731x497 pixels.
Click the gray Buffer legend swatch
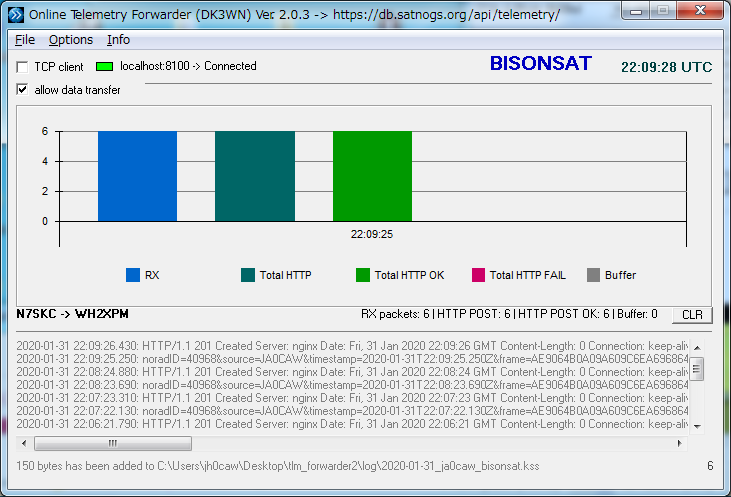tap(593, 275)
